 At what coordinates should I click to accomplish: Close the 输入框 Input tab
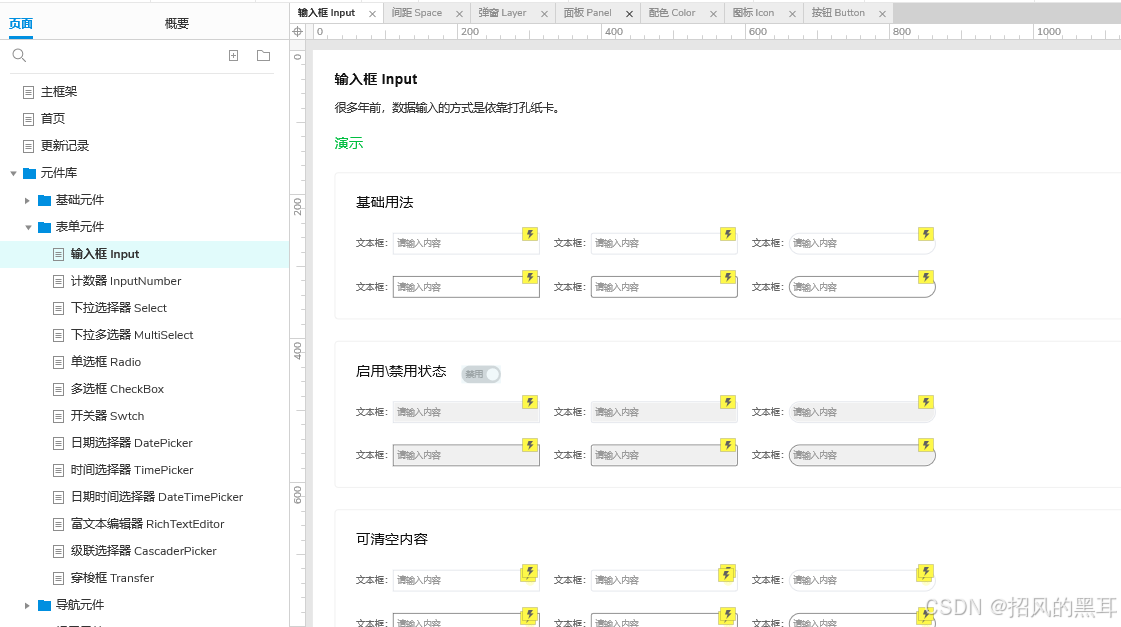click(x=372, y=14)
